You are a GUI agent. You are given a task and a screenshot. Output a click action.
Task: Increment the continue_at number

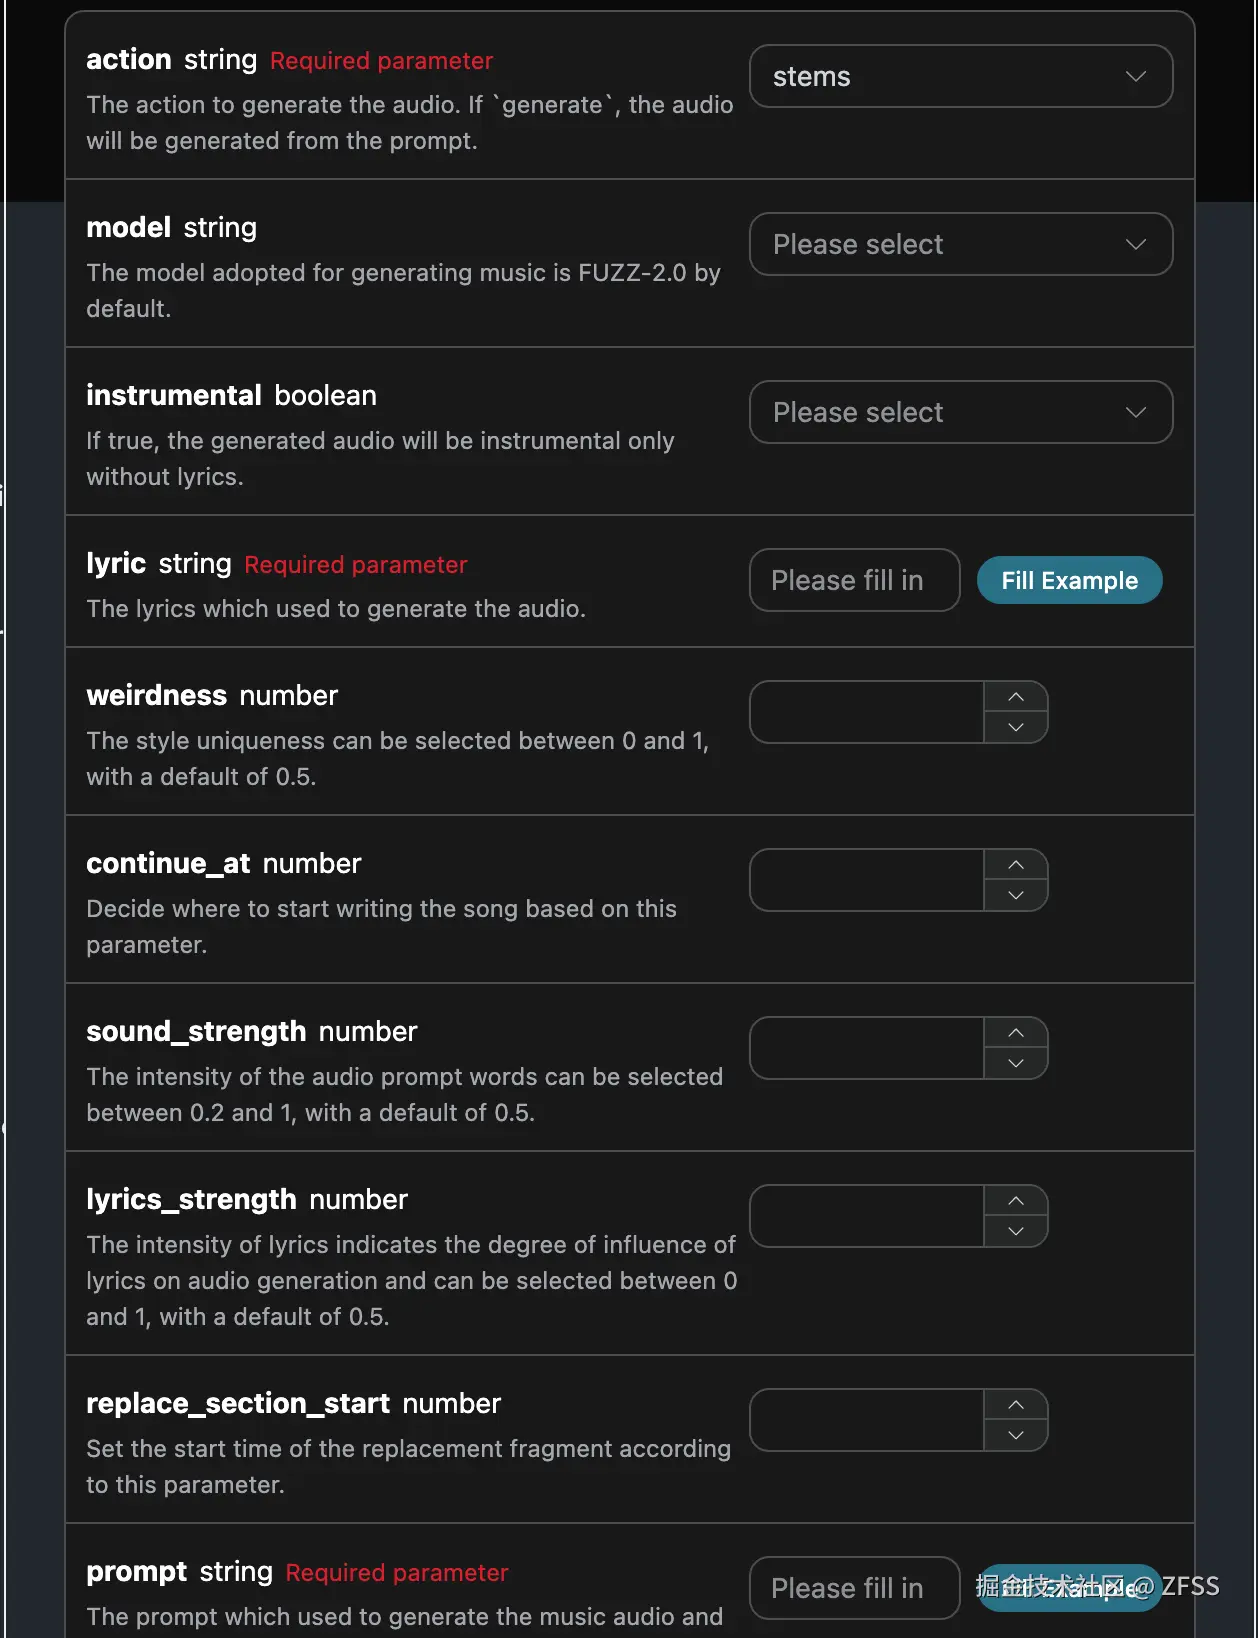1016,865
